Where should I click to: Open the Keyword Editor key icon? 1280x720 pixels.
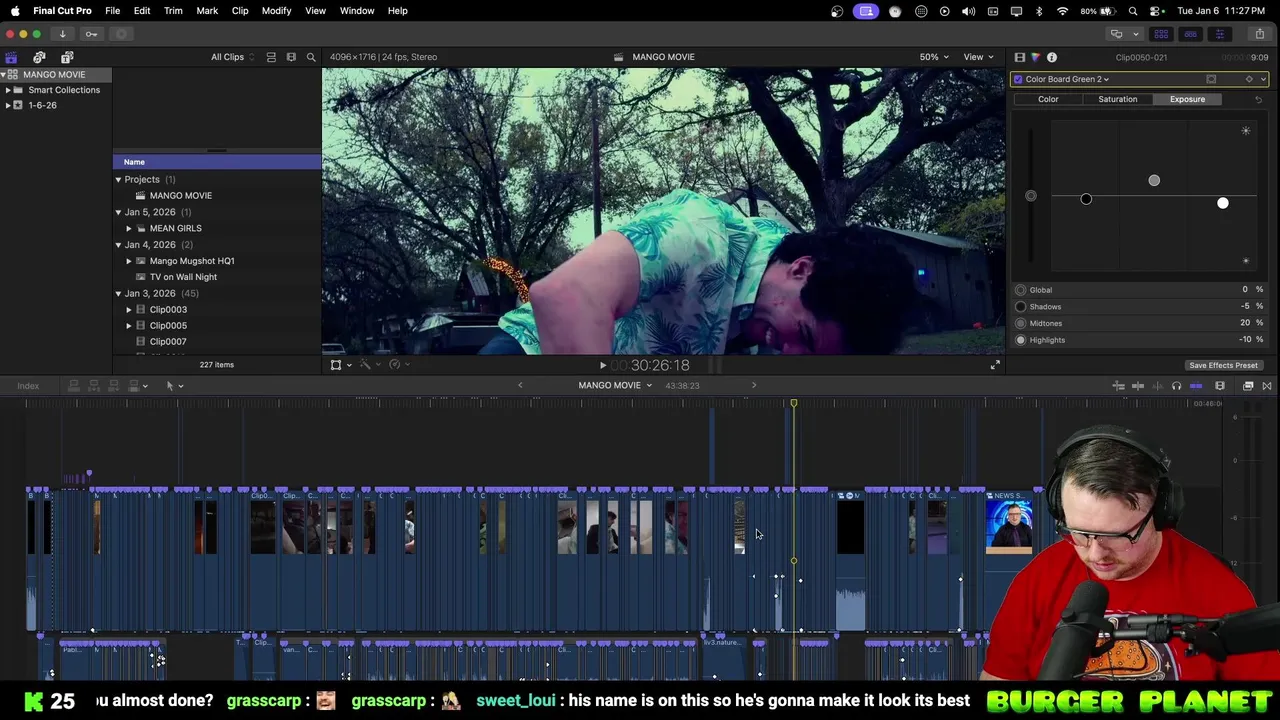tap(91, 34)
